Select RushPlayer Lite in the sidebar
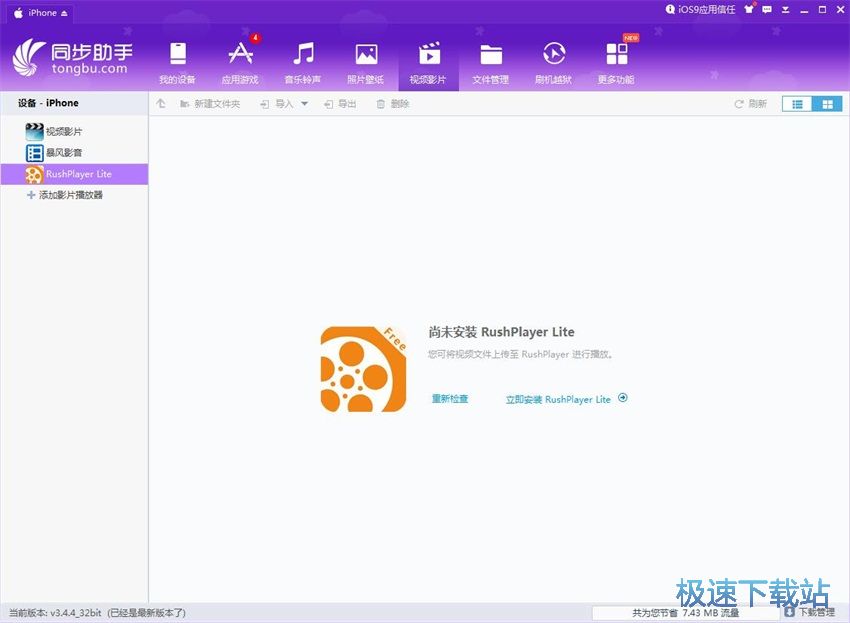Viewport: 850px width, 623px height. pos(74,174)
